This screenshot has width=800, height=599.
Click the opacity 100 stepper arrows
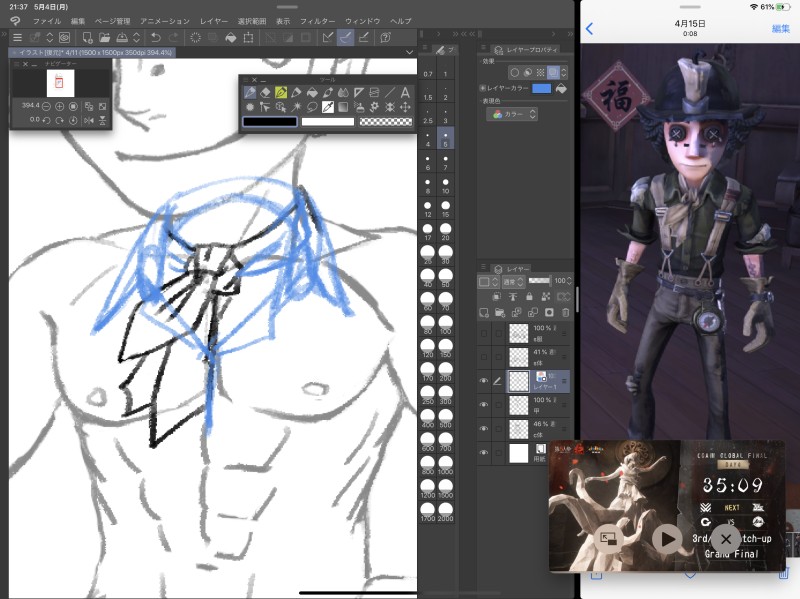569,281
